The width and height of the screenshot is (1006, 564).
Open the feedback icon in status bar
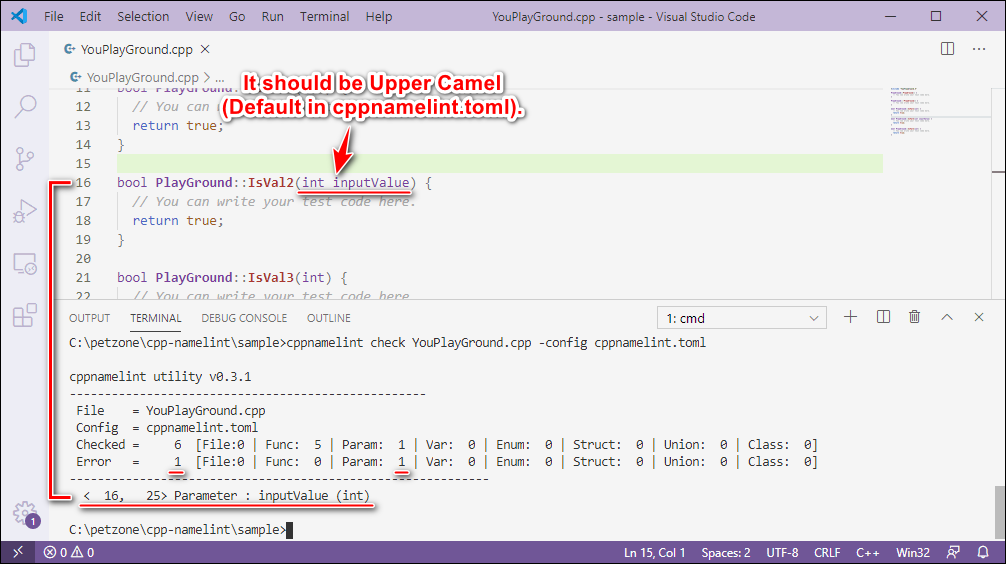[x=953, y=552]
